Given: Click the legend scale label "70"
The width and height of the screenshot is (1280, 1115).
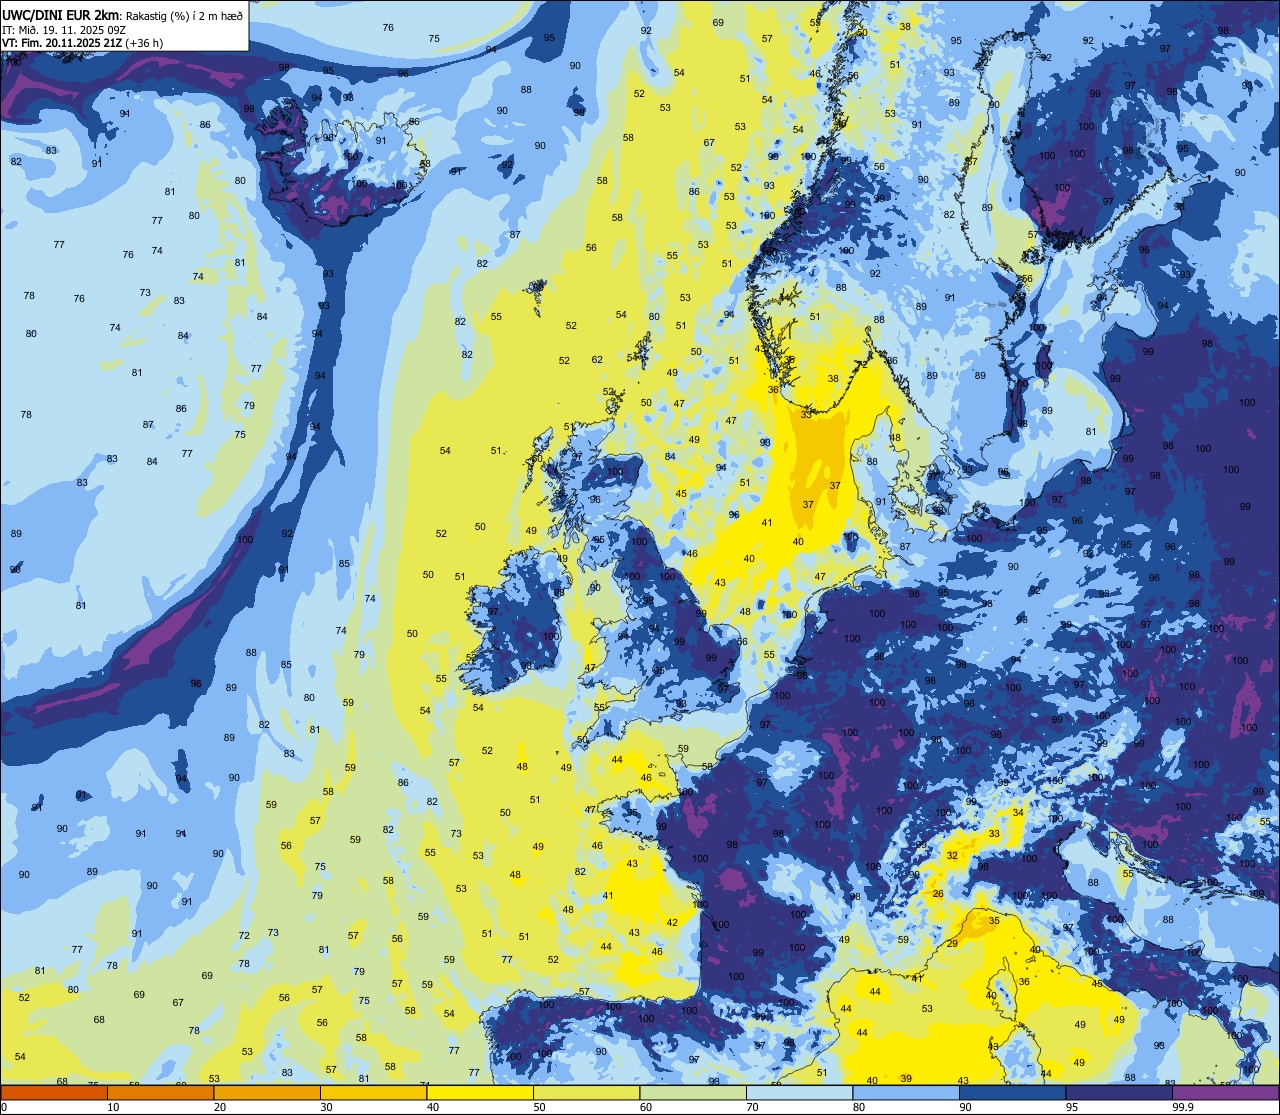Looking at the screenshot, I should pos(752,1107).
